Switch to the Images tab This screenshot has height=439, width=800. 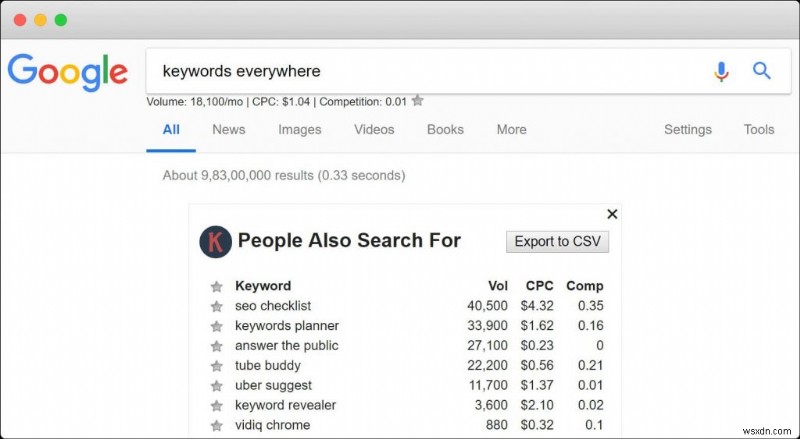coord(299,130)
